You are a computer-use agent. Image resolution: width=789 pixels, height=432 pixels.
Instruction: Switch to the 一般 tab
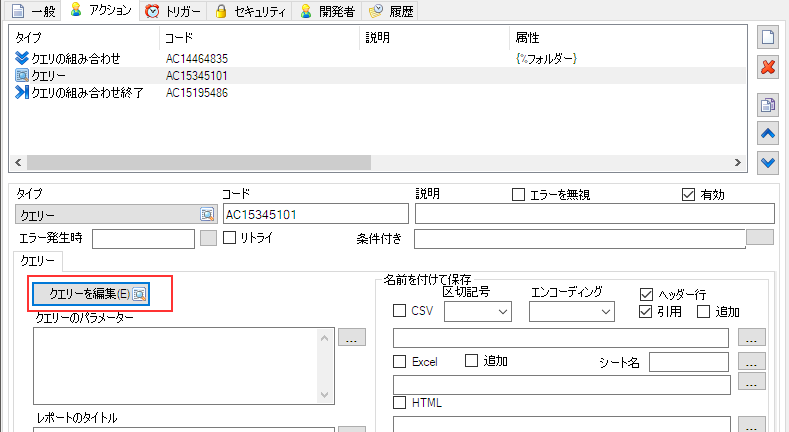pos(33,11)
